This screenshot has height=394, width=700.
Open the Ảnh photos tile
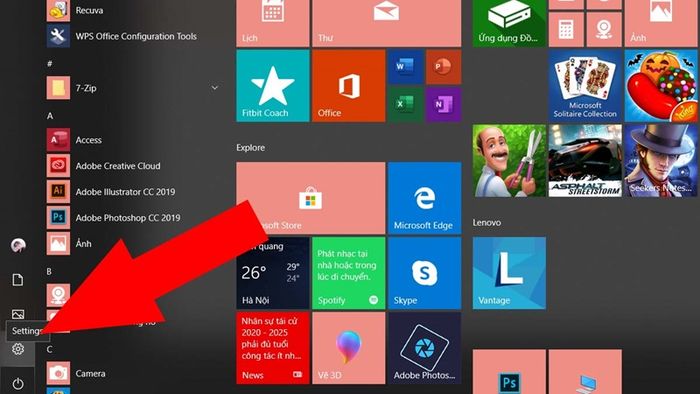click(661, 23)
